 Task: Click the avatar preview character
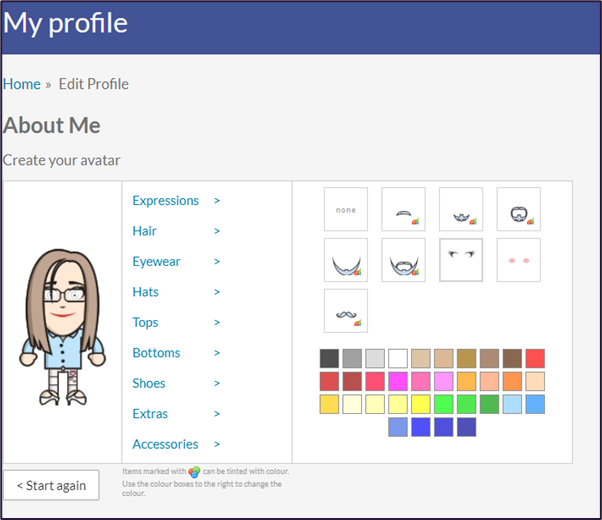[x=62, y=322]
